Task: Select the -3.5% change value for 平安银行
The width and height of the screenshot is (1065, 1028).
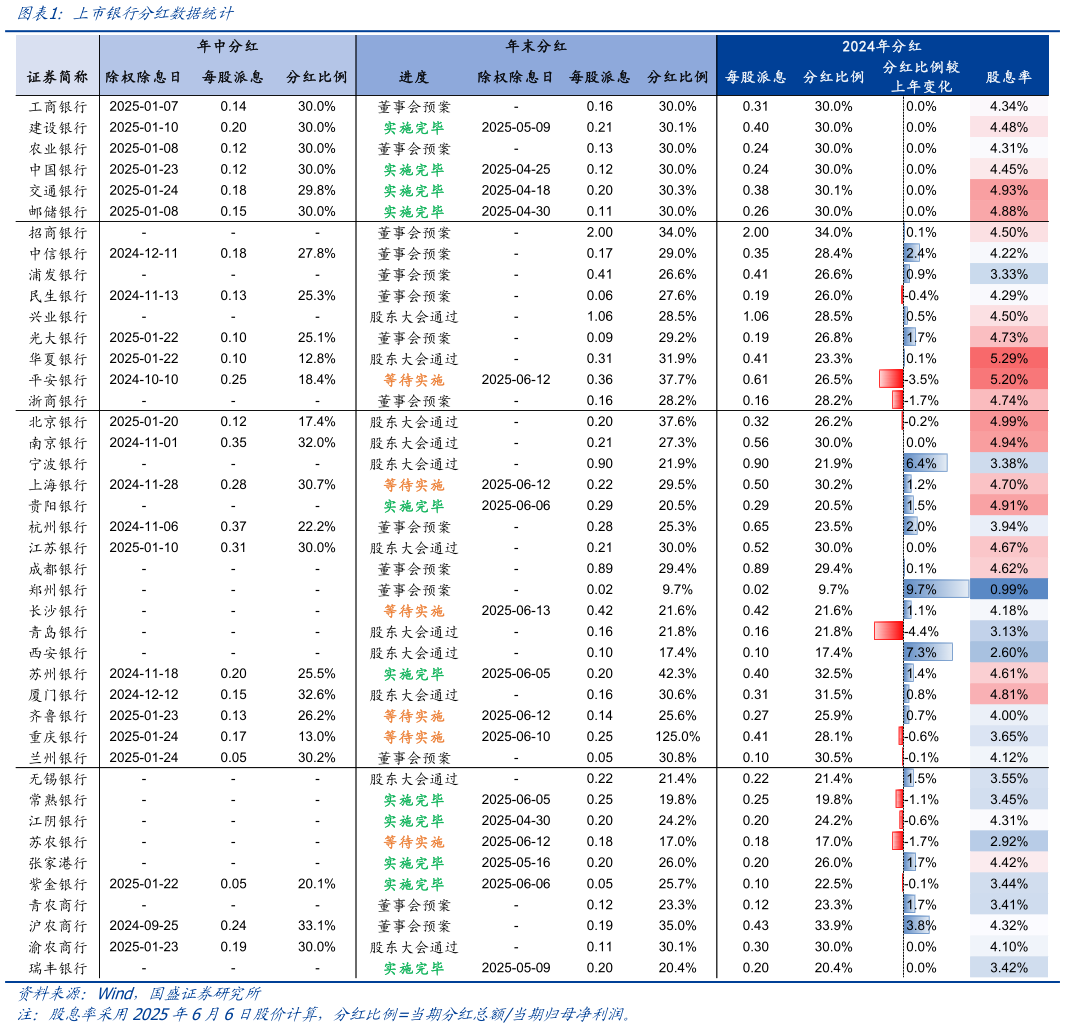Action: (x=922, y=380)
